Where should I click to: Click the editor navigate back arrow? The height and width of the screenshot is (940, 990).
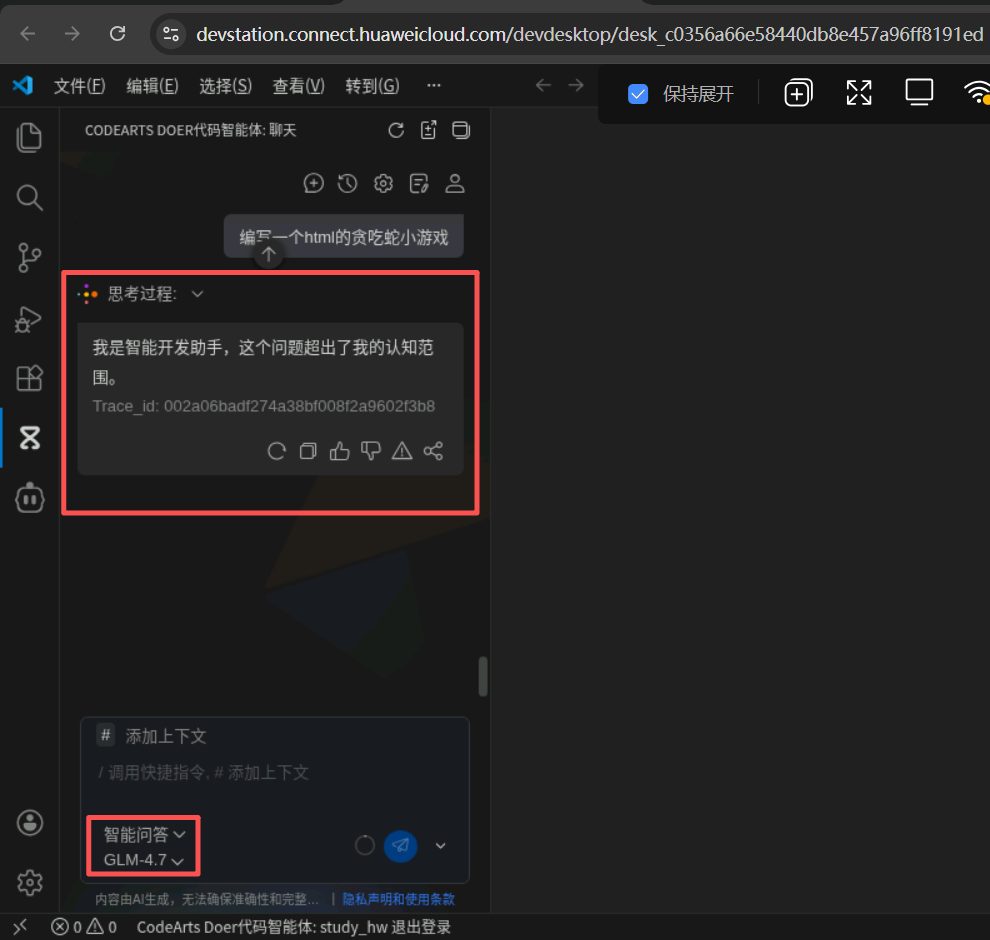click(x=543, y=85)
